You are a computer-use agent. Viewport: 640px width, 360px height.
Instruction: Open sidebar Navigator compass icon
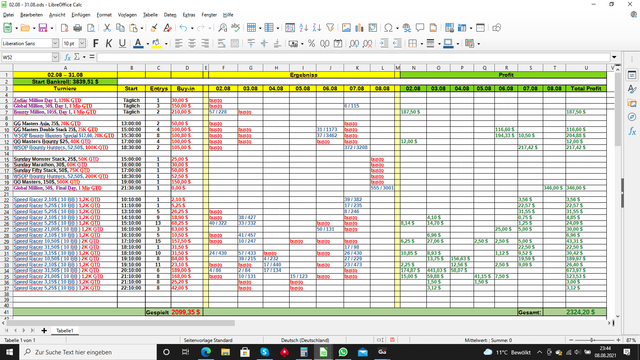[x=632, y=117]
